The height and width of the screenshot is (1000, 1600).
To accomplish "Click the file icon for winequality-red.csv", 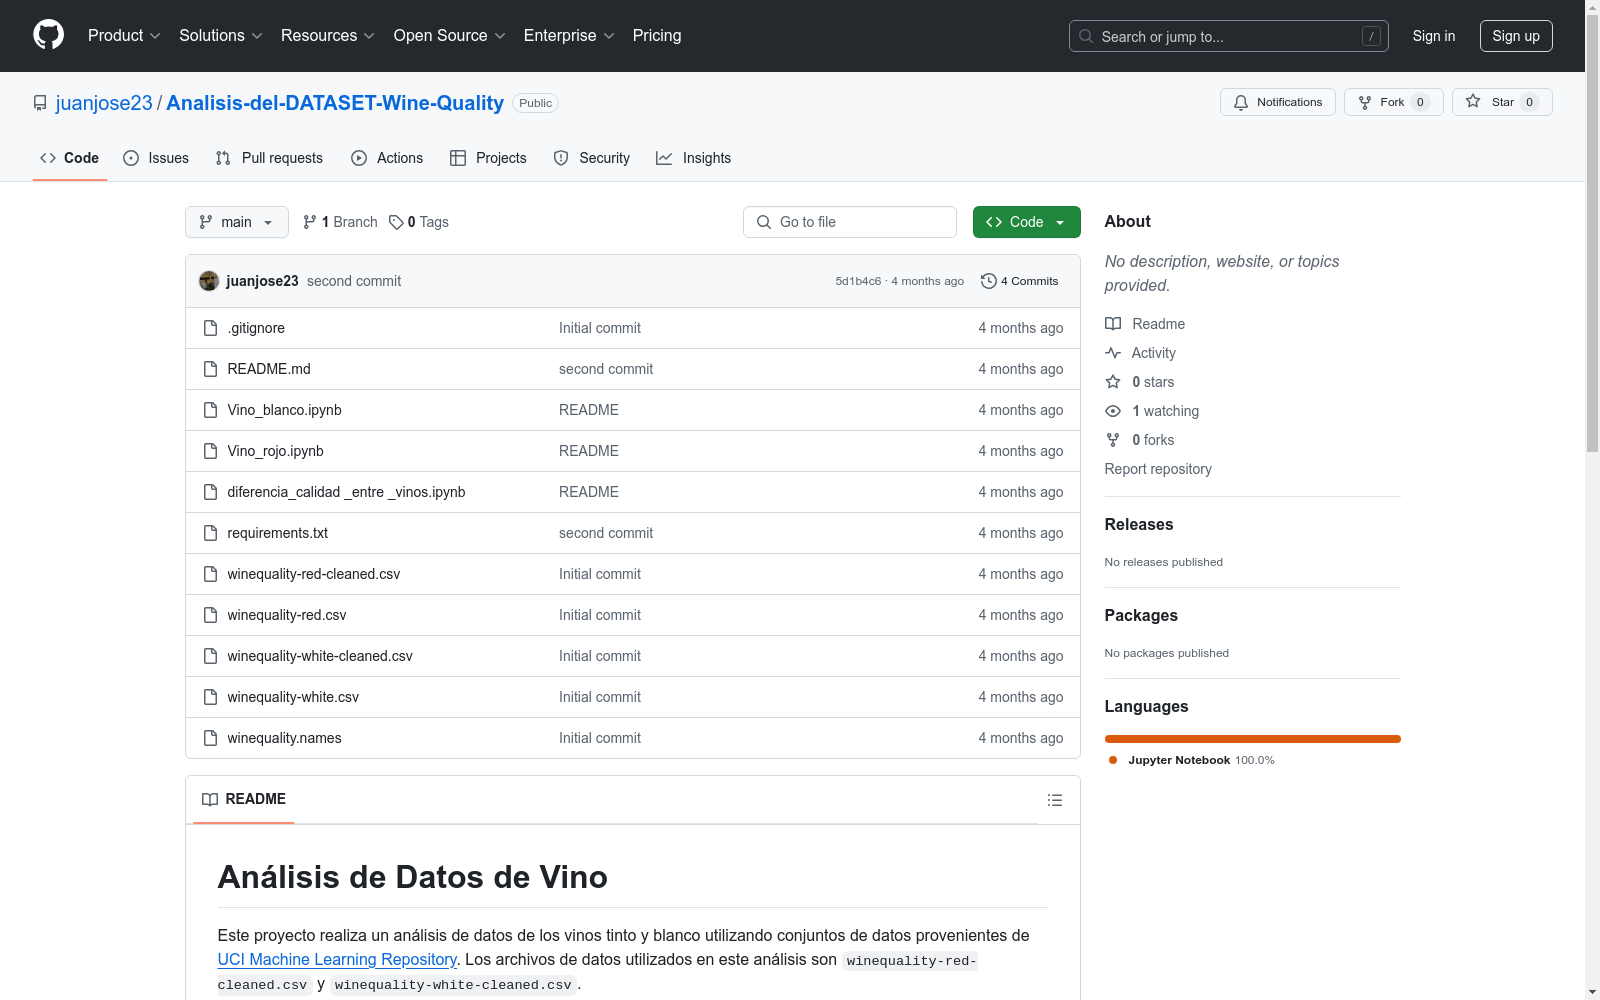I will click(x=210, y=615).
